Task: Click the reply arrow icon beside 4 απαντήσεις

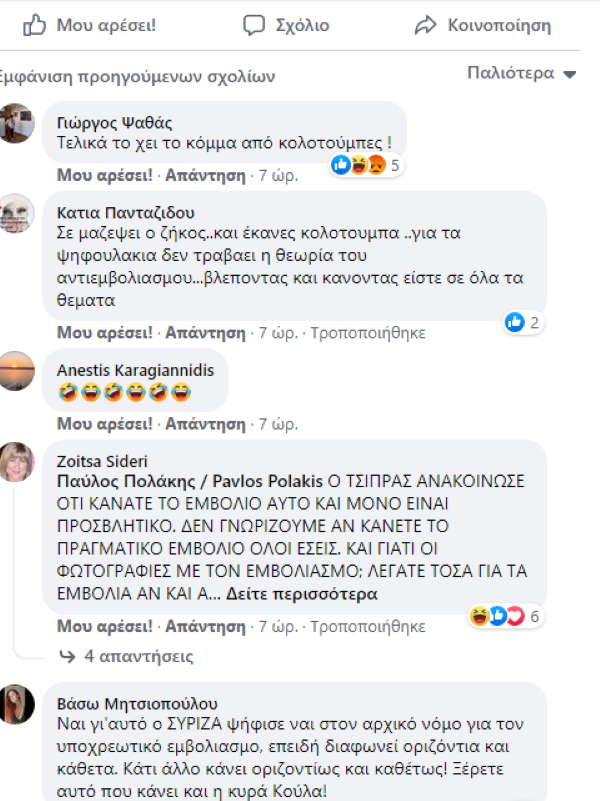Action: pos(67,656)
